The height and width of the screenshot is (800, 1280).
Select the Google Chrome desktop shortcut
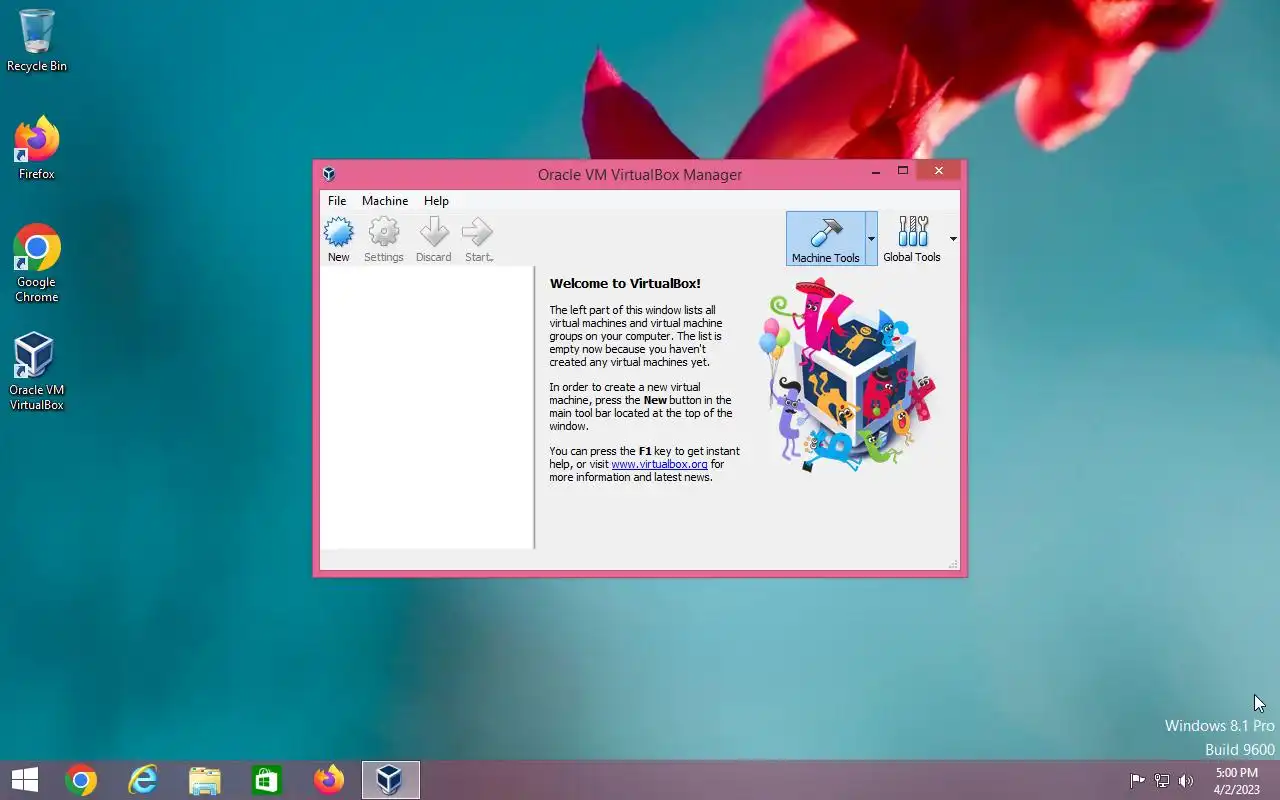tap(37, 263)
